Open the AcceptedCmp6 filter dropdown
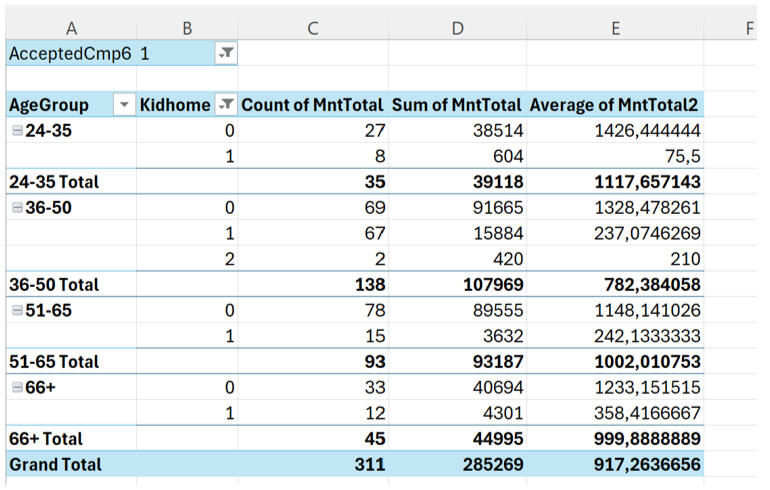The image size is (770, 490). [x=226, y=54]
